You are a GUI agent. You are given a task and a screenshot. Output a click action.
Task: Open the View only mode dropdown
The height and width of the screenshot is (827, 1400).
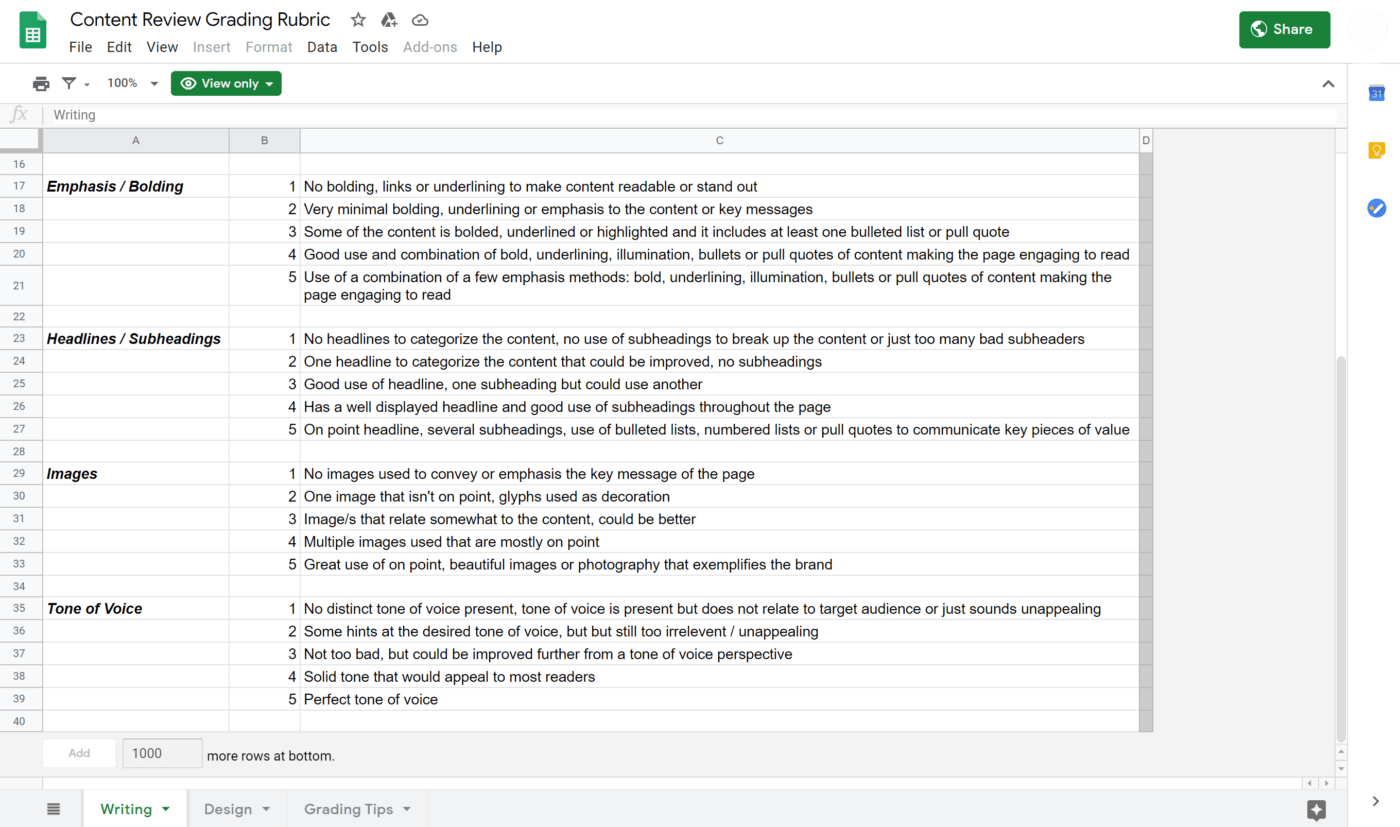pyautogui.click(x=226, y=84)
